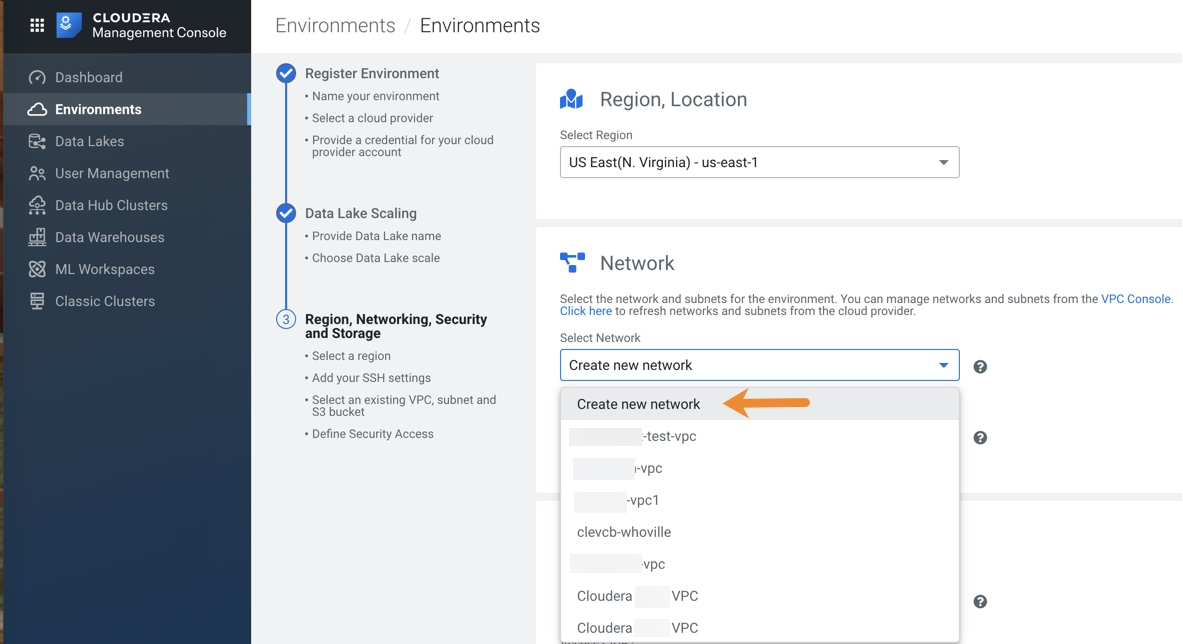Choose the -test-vpc network option
This screenshot has height=644, width=1183.
(760, 437)
